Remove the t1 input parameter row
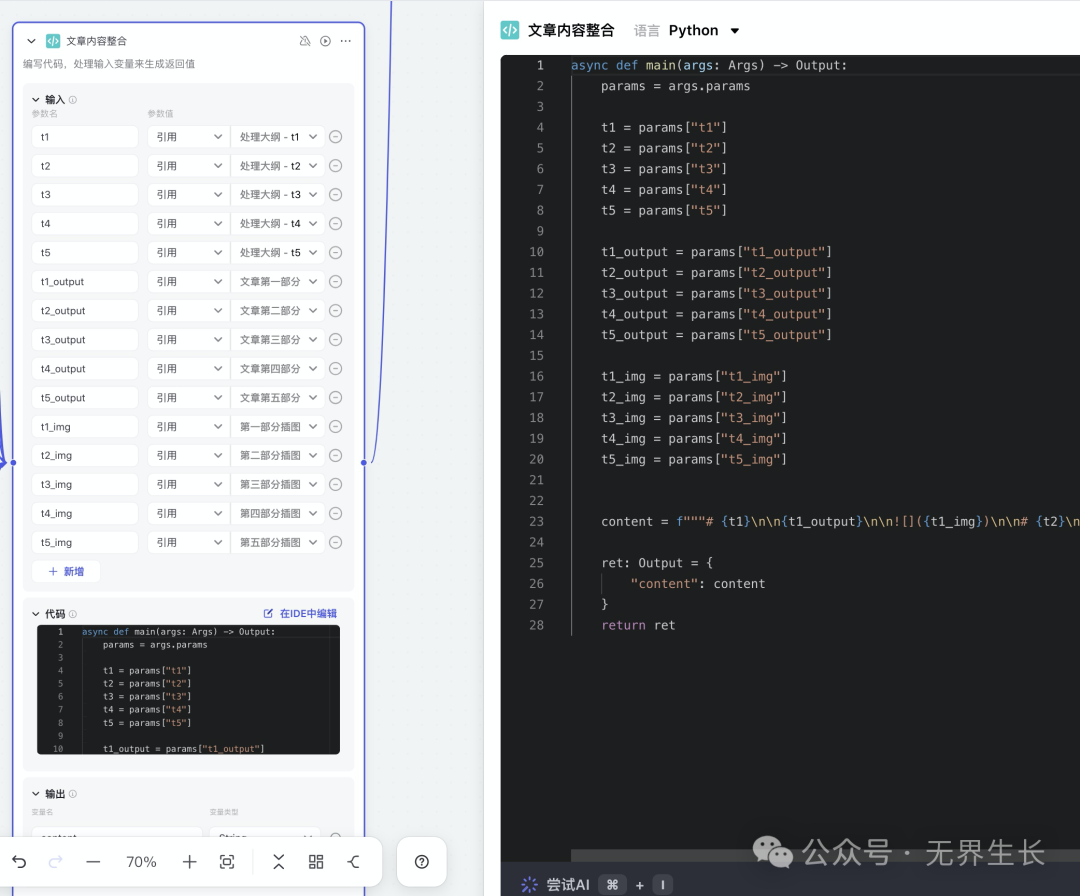The width and height of the screenshot is (1080, 896). 336,137
